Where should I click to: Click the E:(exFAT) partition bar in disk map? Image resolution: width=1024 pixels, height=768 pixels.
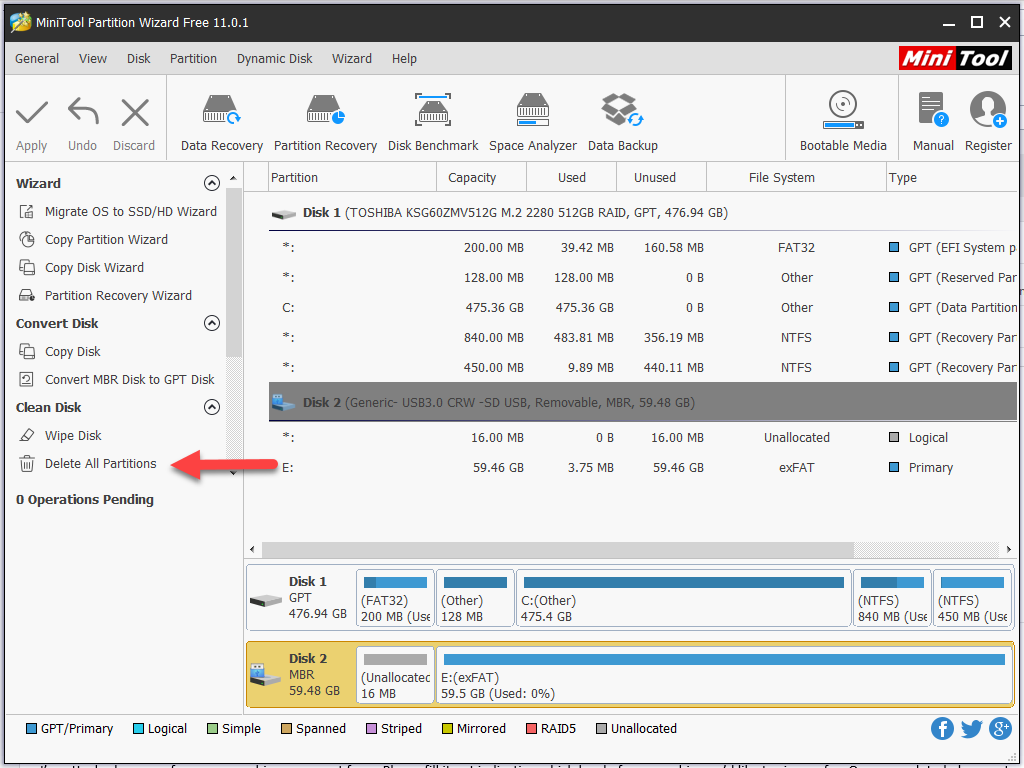(x=724, y=675)
